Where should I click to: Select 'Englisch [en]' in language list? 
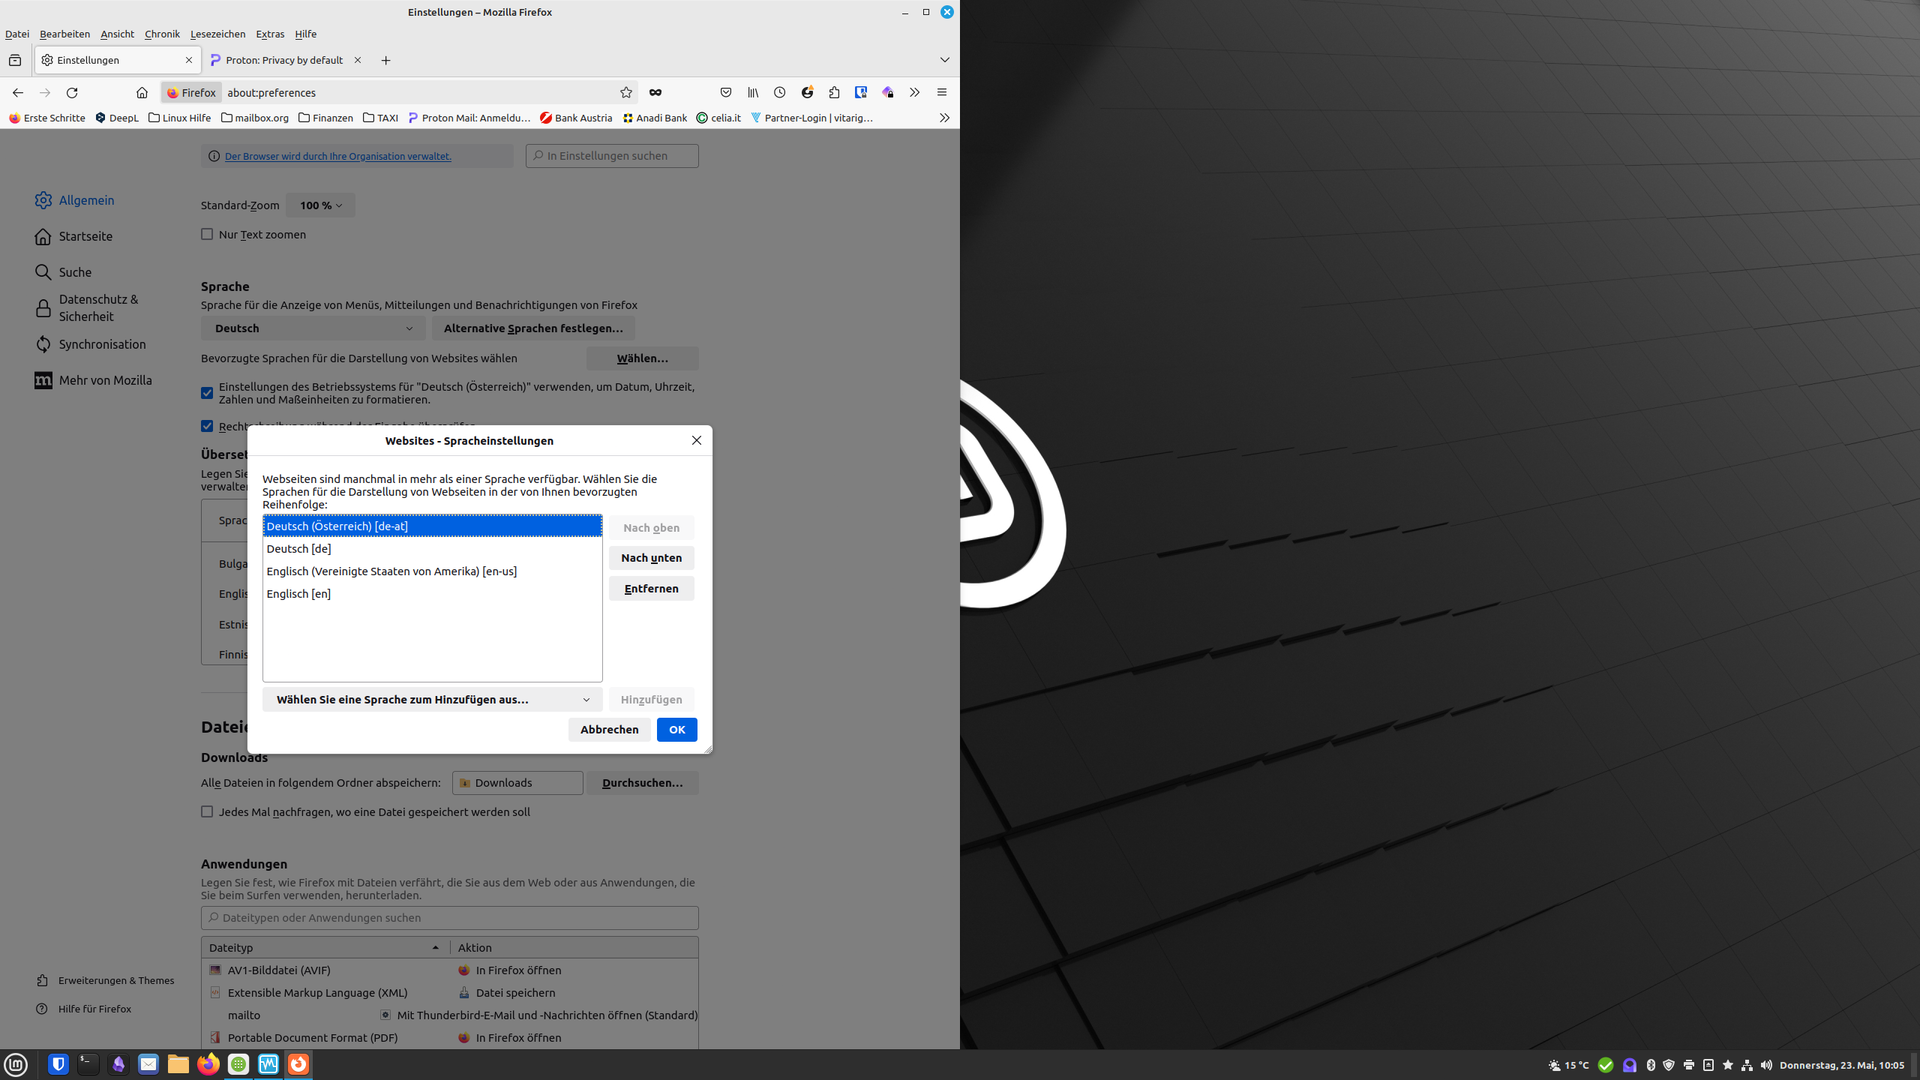pyautogui.click(x=299, y=594)
